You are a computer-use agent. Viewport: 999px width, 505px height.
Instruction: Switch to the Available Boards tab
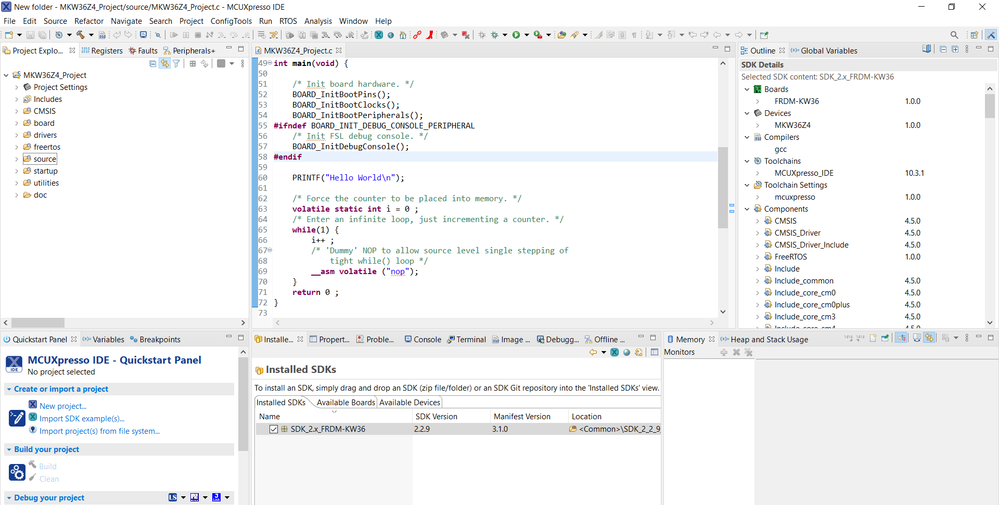[x=345, y=403]
